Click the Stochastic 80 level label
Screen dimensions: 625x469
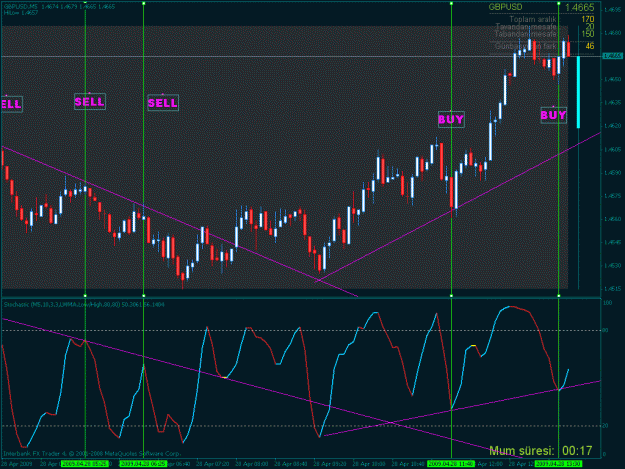click(605, 330)
